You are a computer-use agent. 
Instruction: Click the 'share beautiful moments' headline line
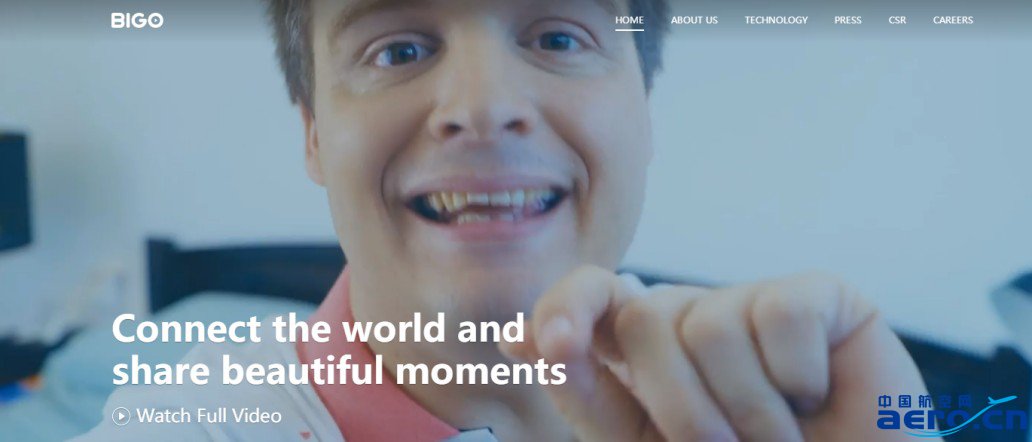pyautogui.click(x=339, y=370)
